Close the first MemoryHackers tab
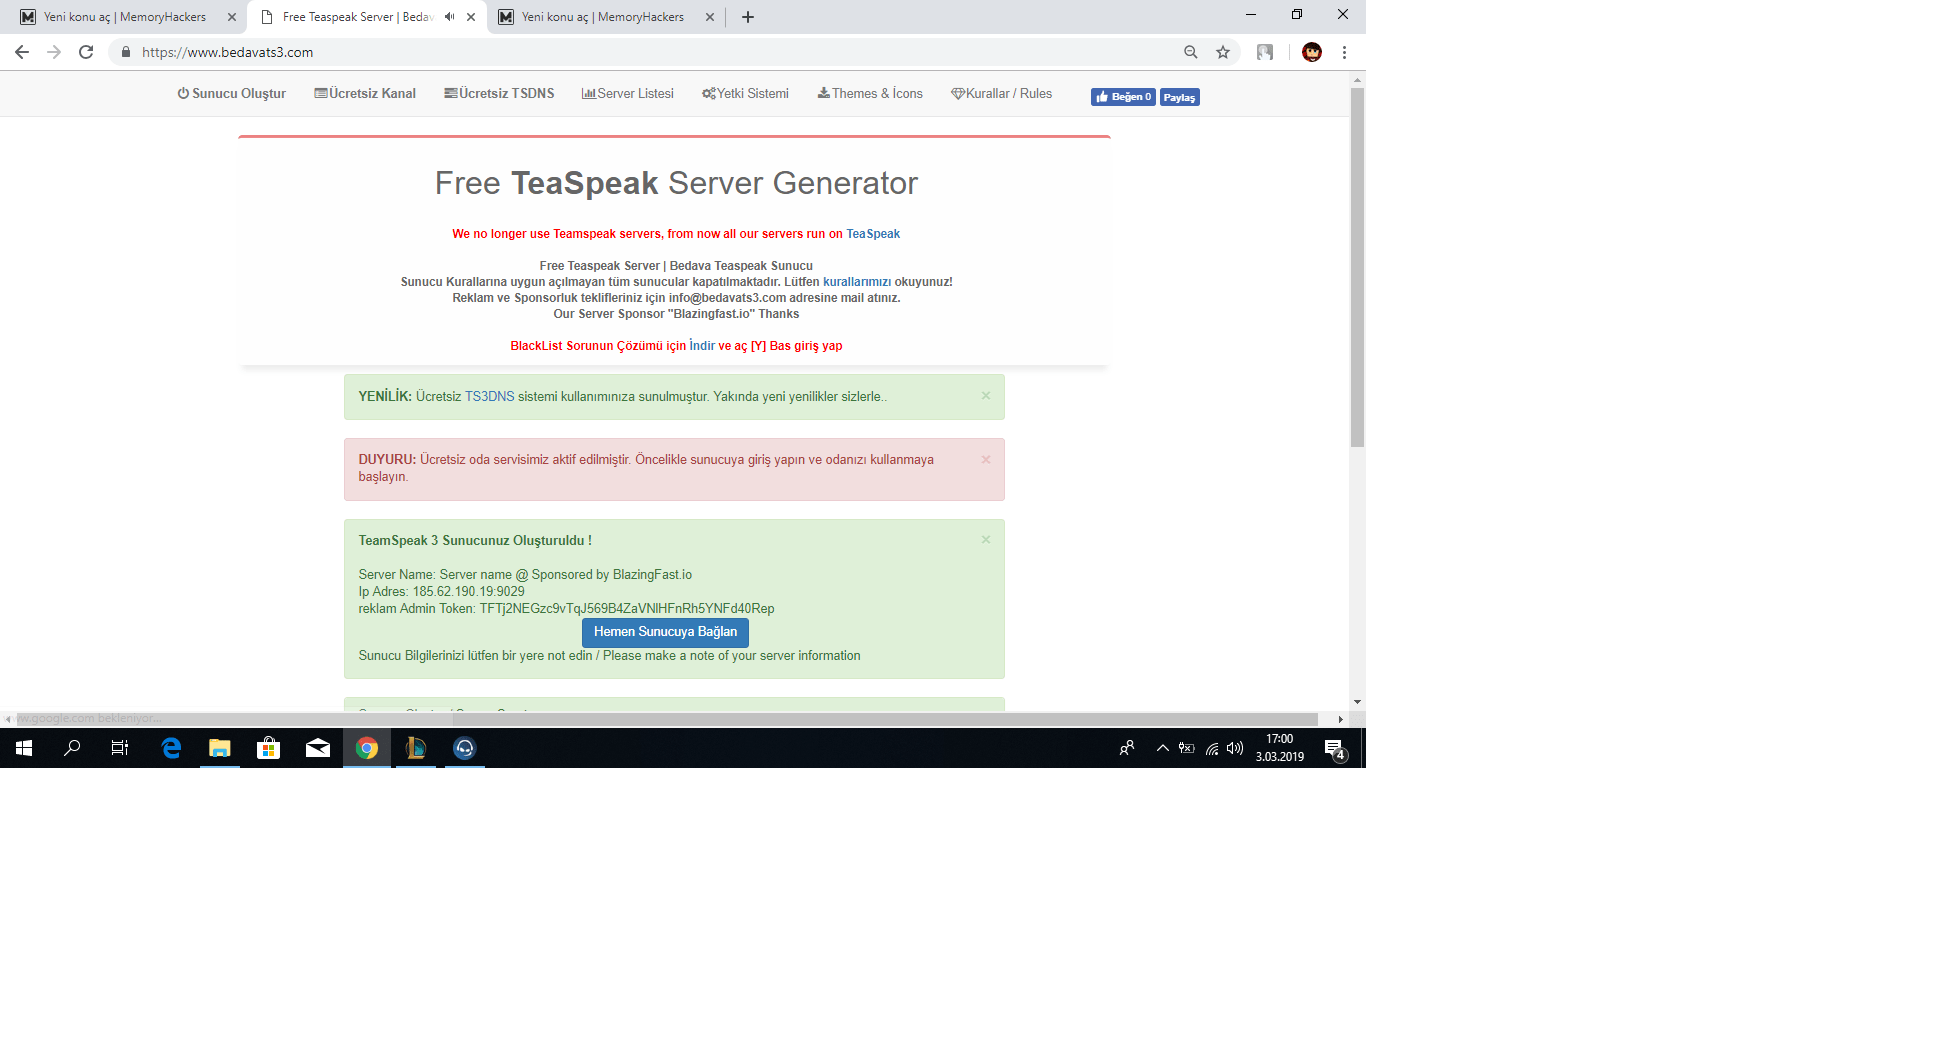1948x1052 pixels. [x=232, y=17]
